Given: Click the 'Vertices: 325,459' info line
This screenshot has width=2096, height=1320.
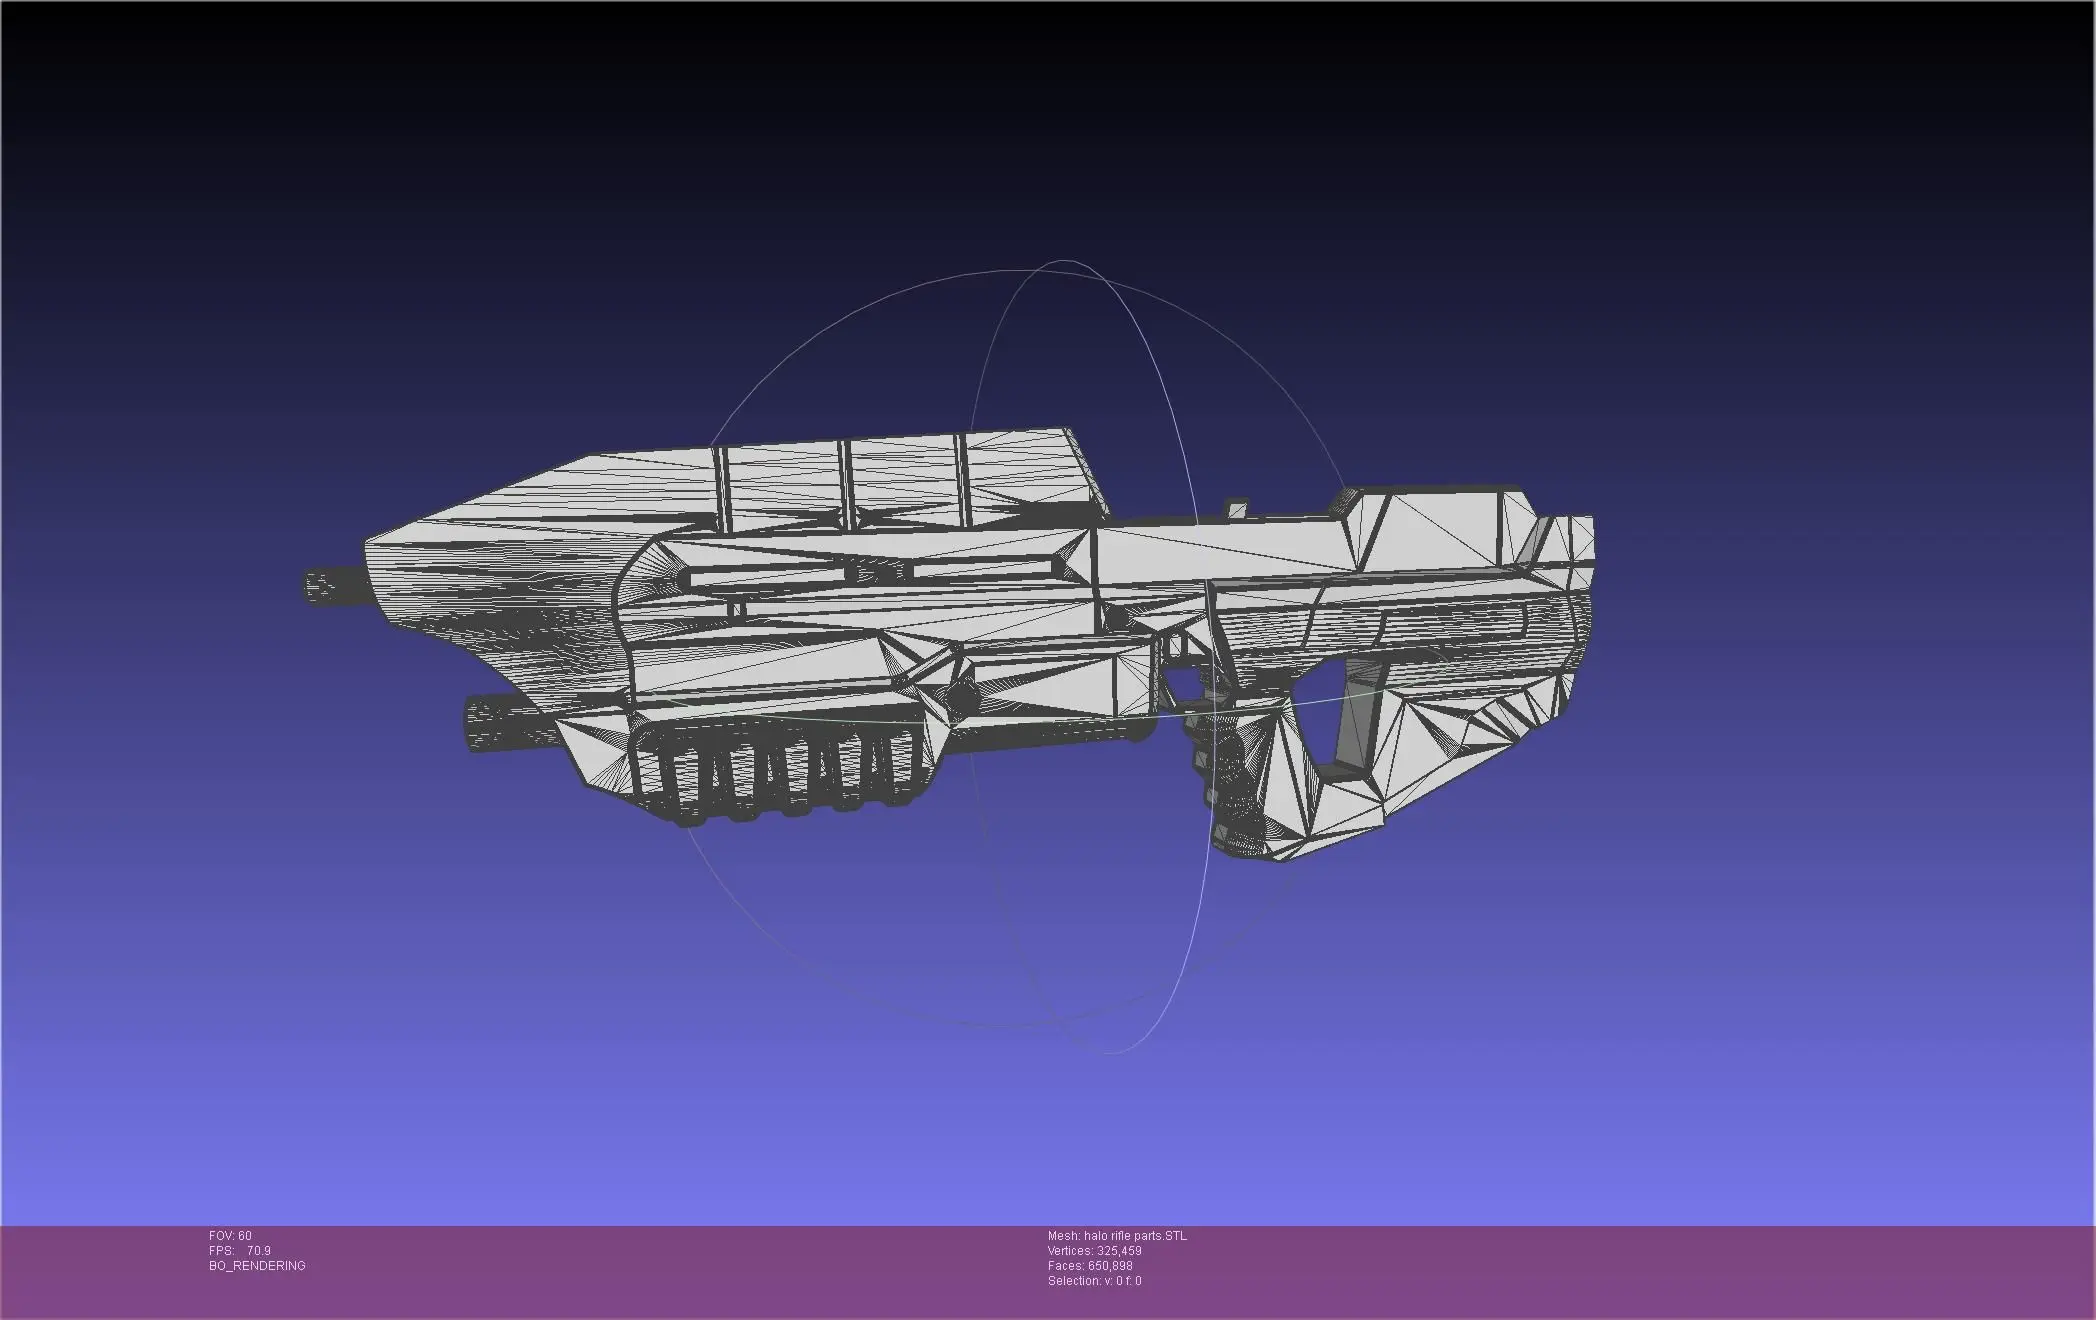Looking at the screenshot, I should (x=1094, y=1251).
